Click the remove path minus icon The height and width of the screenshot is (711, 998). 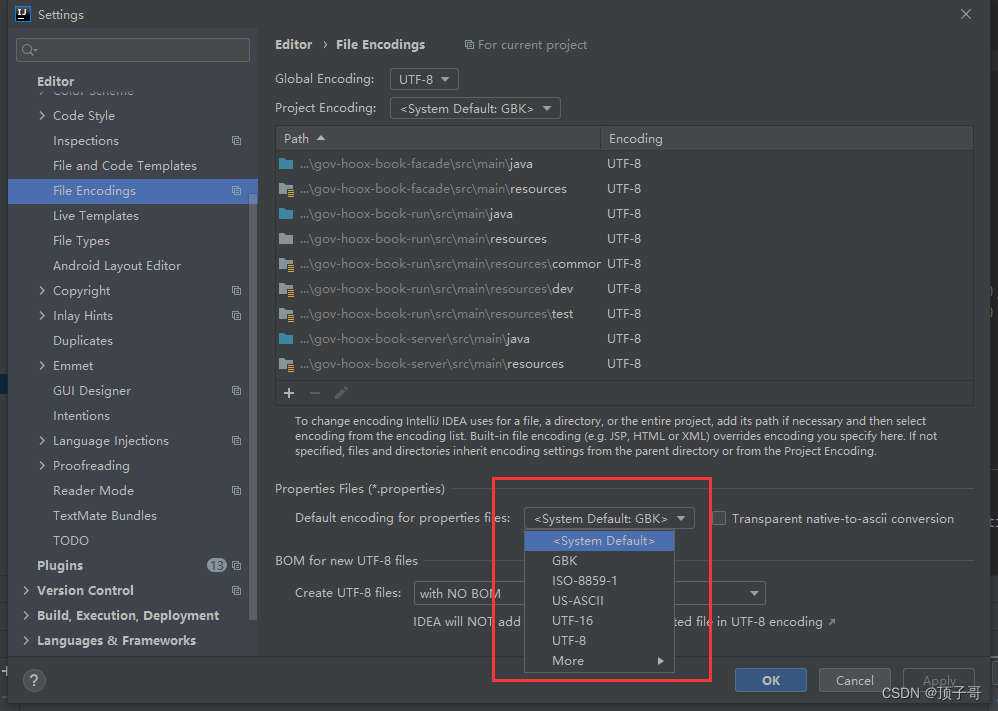tap(315, 393)
